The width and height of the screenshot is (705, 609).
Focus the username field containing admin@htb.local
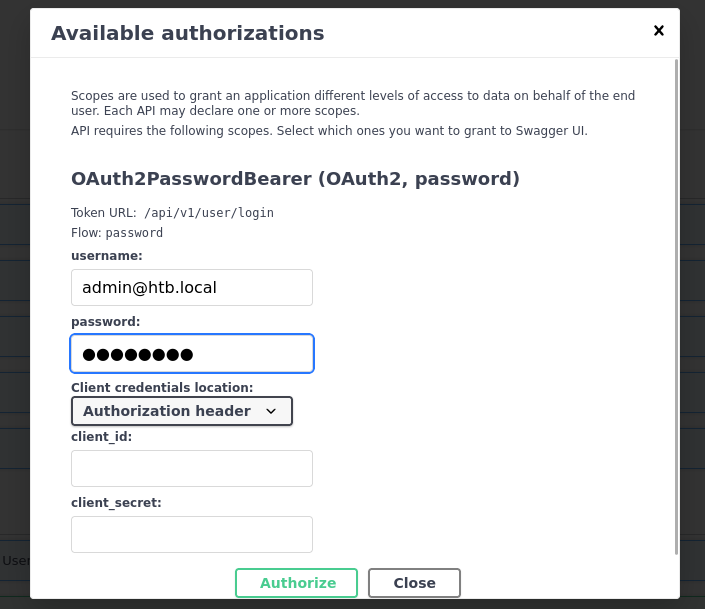(x=192, y=287)
